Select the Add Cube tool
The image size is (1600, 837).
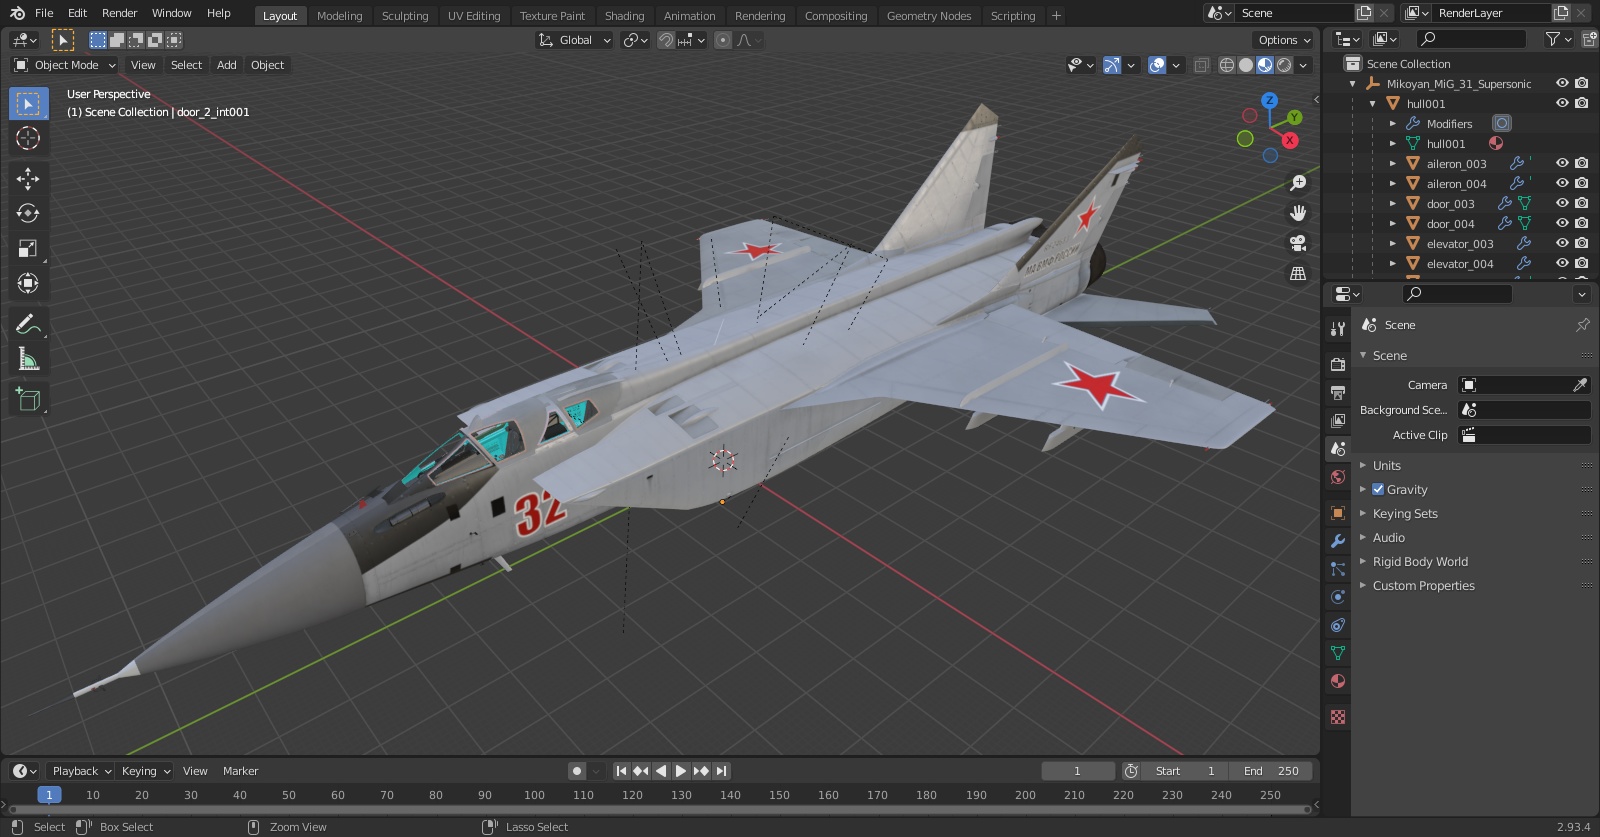28,399
